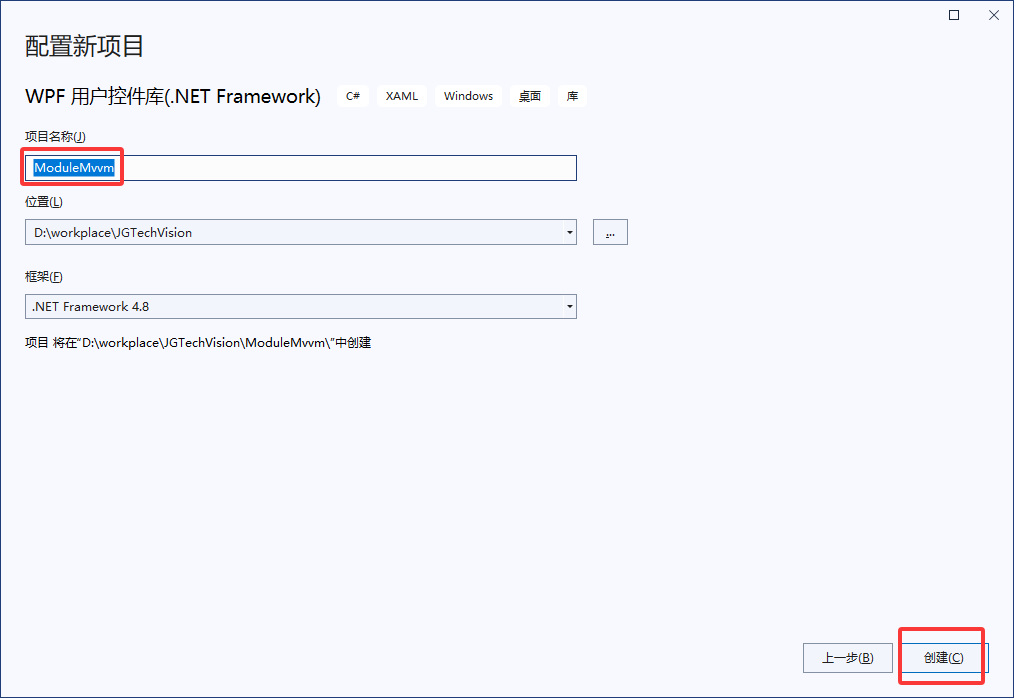This screenshot has height=698, width=1014.
Task: Click the "..." browse folder button
Action: click(610, 231)
